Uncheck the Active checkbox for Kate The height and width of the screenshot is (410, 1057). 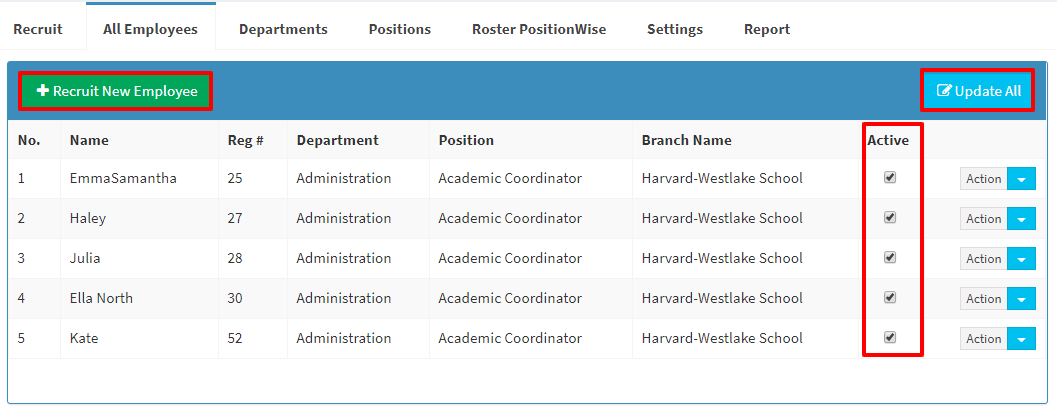point(890,337)
